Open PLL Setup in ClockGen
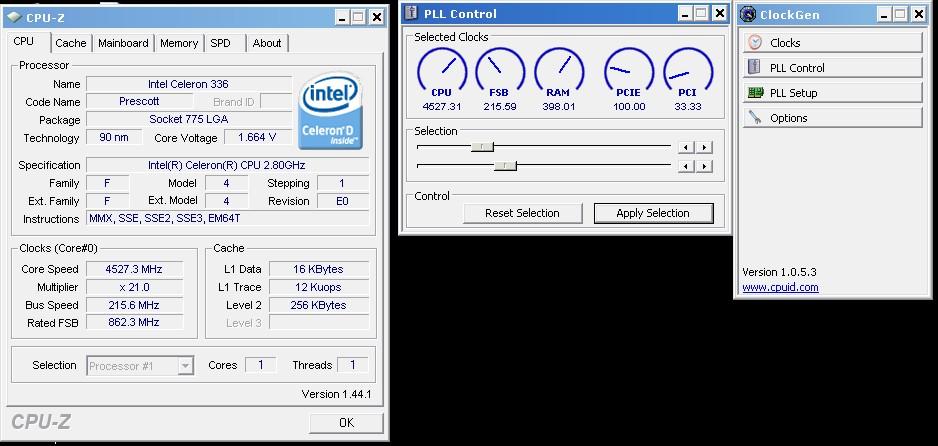The height and width of the screenshot is (446, 938). [832, 93]
